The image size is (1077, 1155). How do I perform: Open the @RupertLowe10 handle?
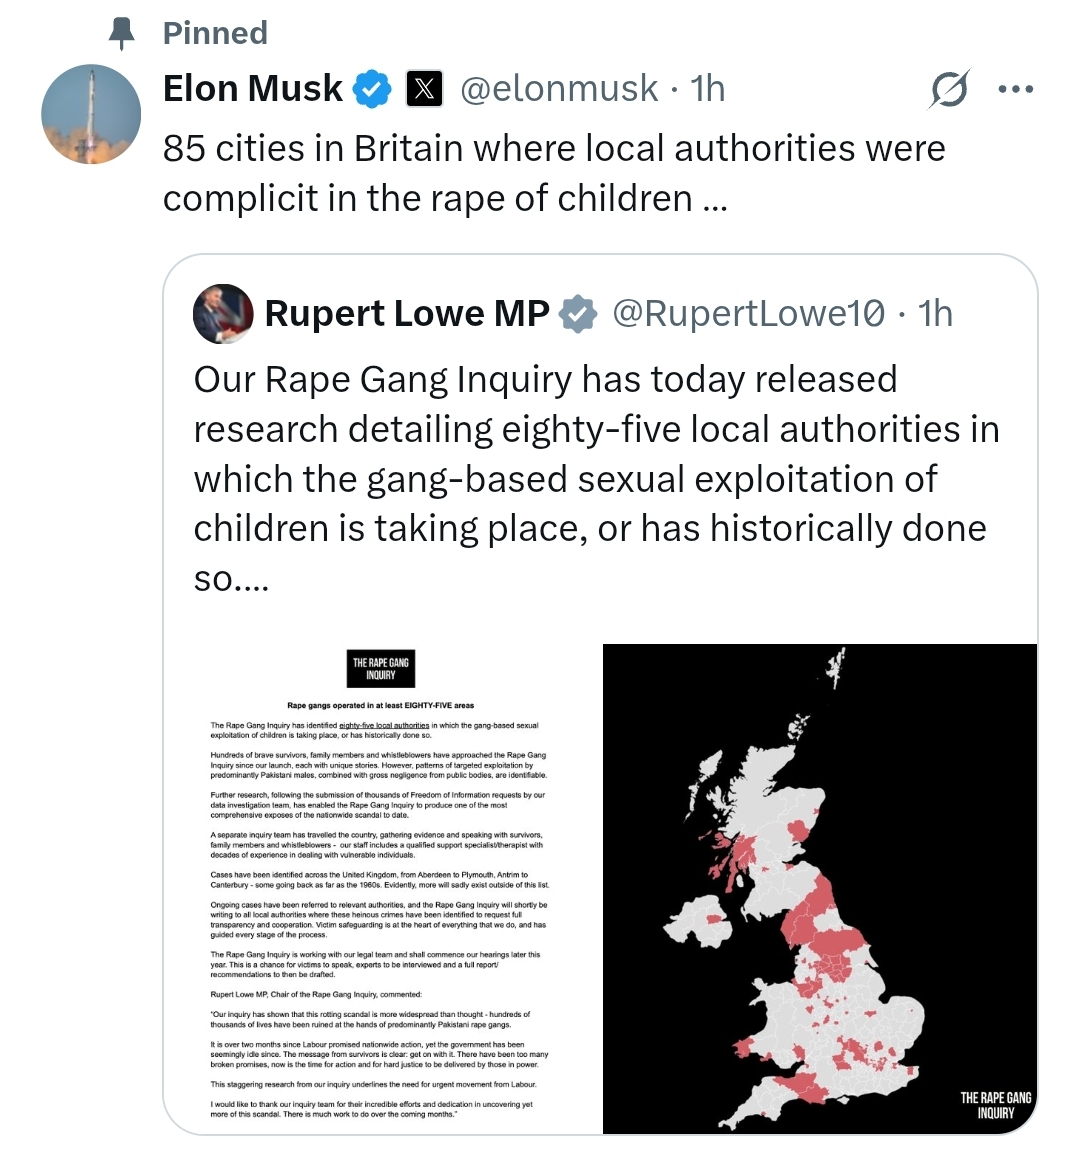(748, 314)
